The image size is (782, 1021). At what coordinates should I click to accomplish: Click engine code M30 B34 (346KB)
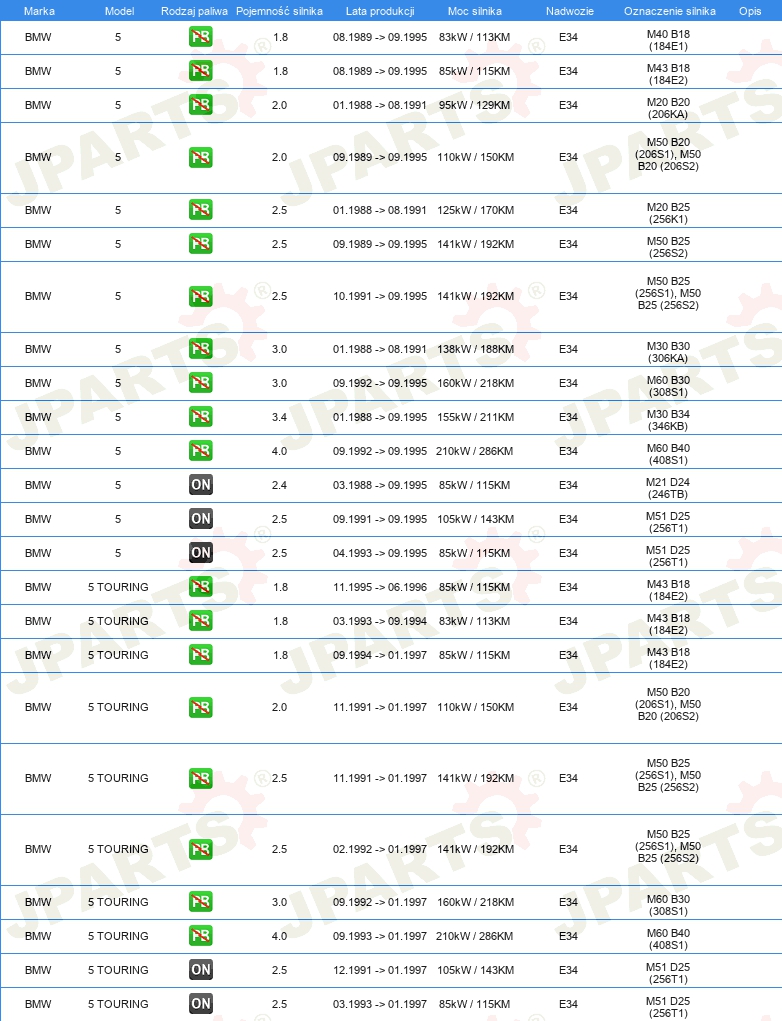point(668,420)
